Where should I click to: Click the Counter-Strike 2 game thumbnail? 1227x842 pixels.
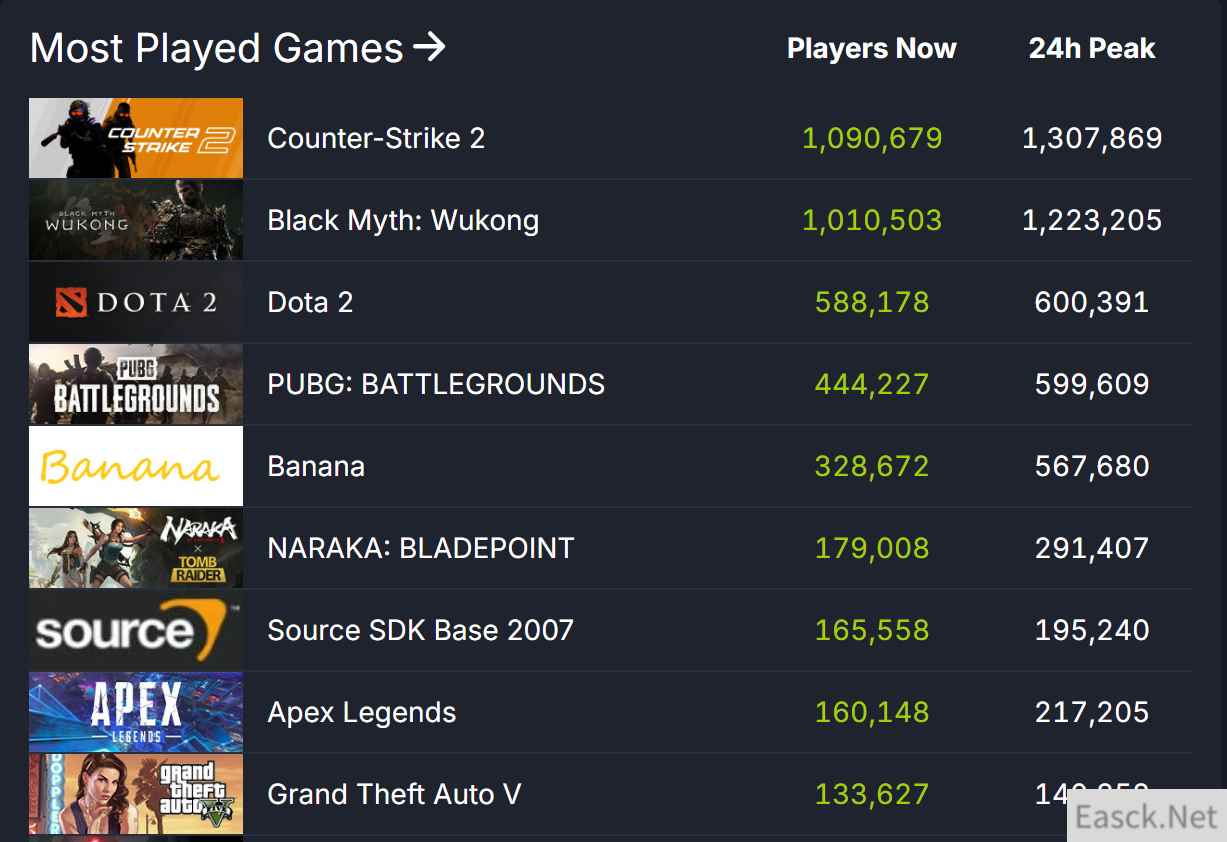pos(136,138)
